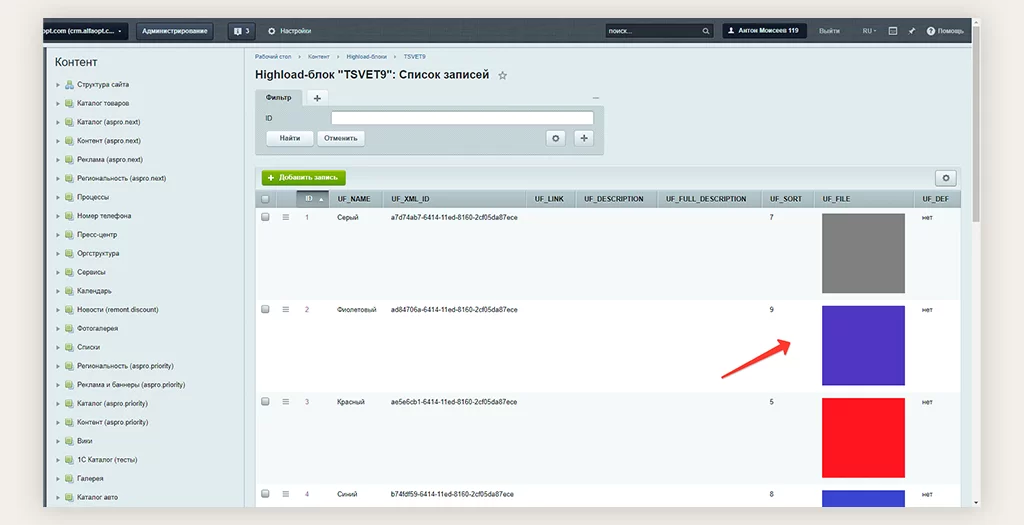
Task: Open the hamburger actions menu for row 1 Серый
Action: click(285, 217)
